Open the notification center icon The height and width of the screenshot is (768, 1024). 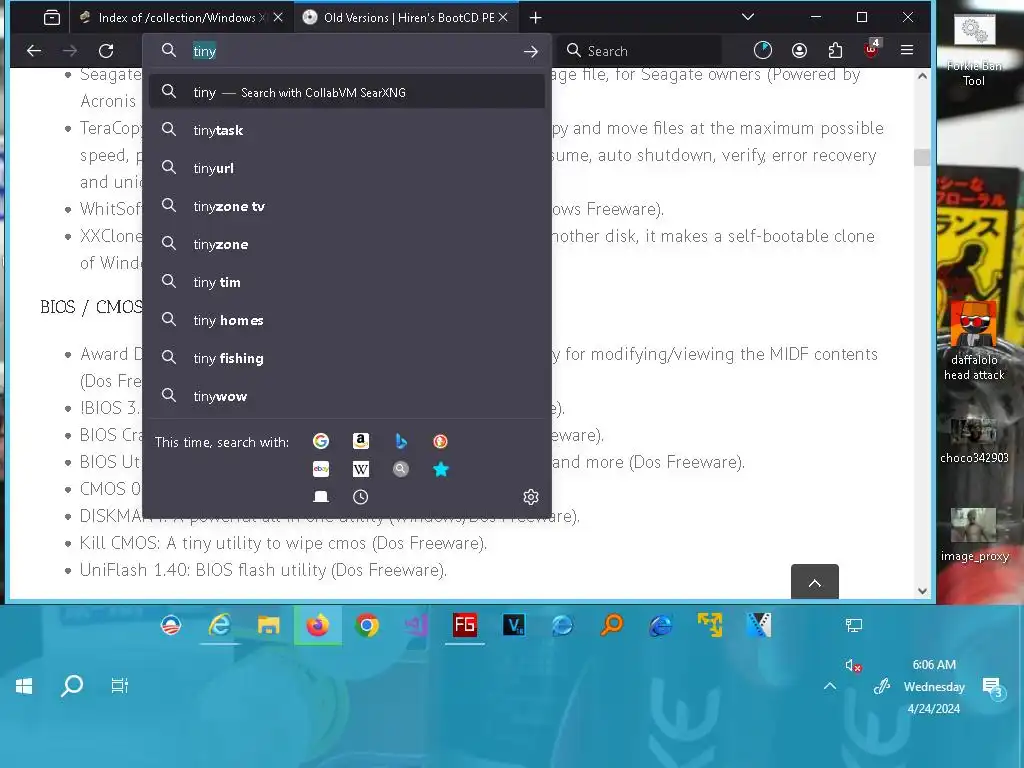[x=994, y=688]
